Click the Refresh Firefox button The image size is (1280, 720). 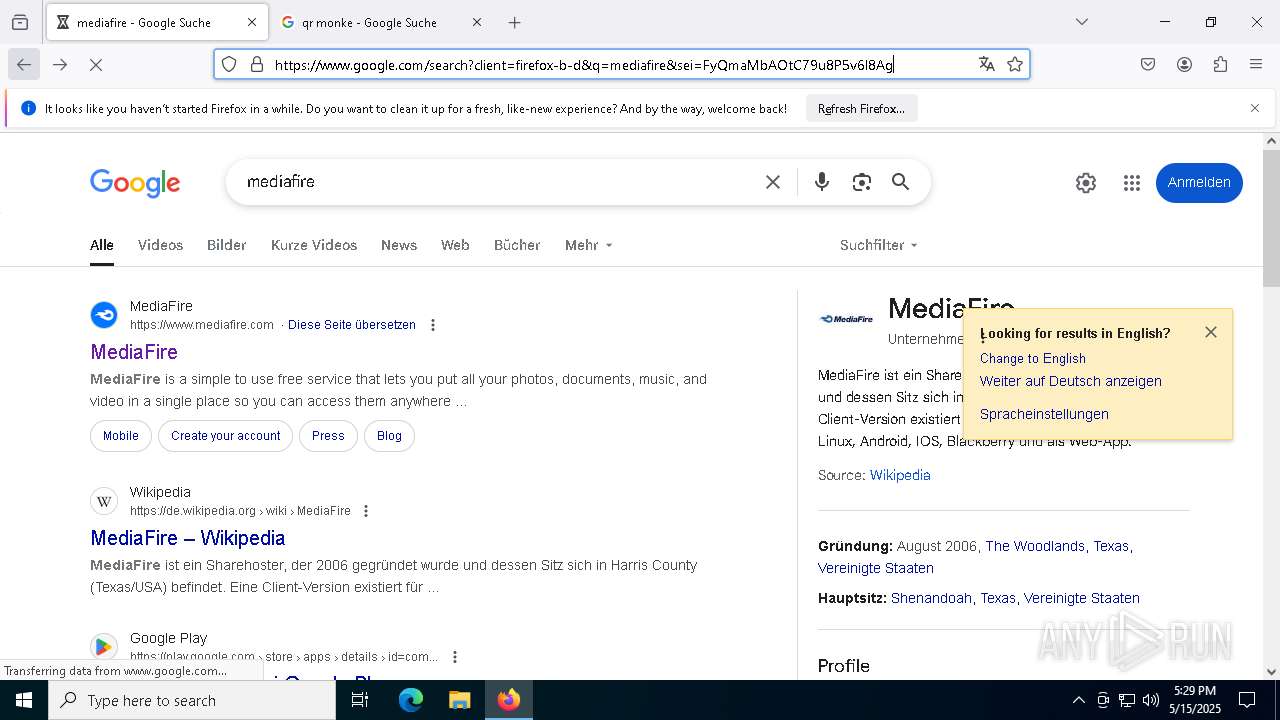[861, 108]
